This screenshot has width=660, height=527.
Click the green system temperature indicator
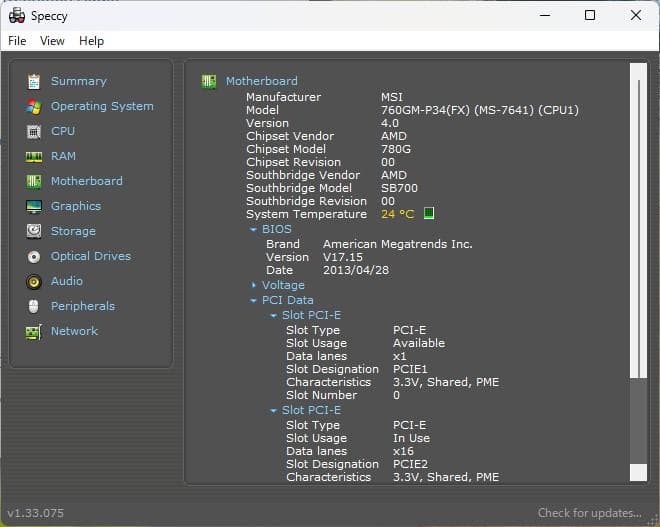(x=428, y=213)
